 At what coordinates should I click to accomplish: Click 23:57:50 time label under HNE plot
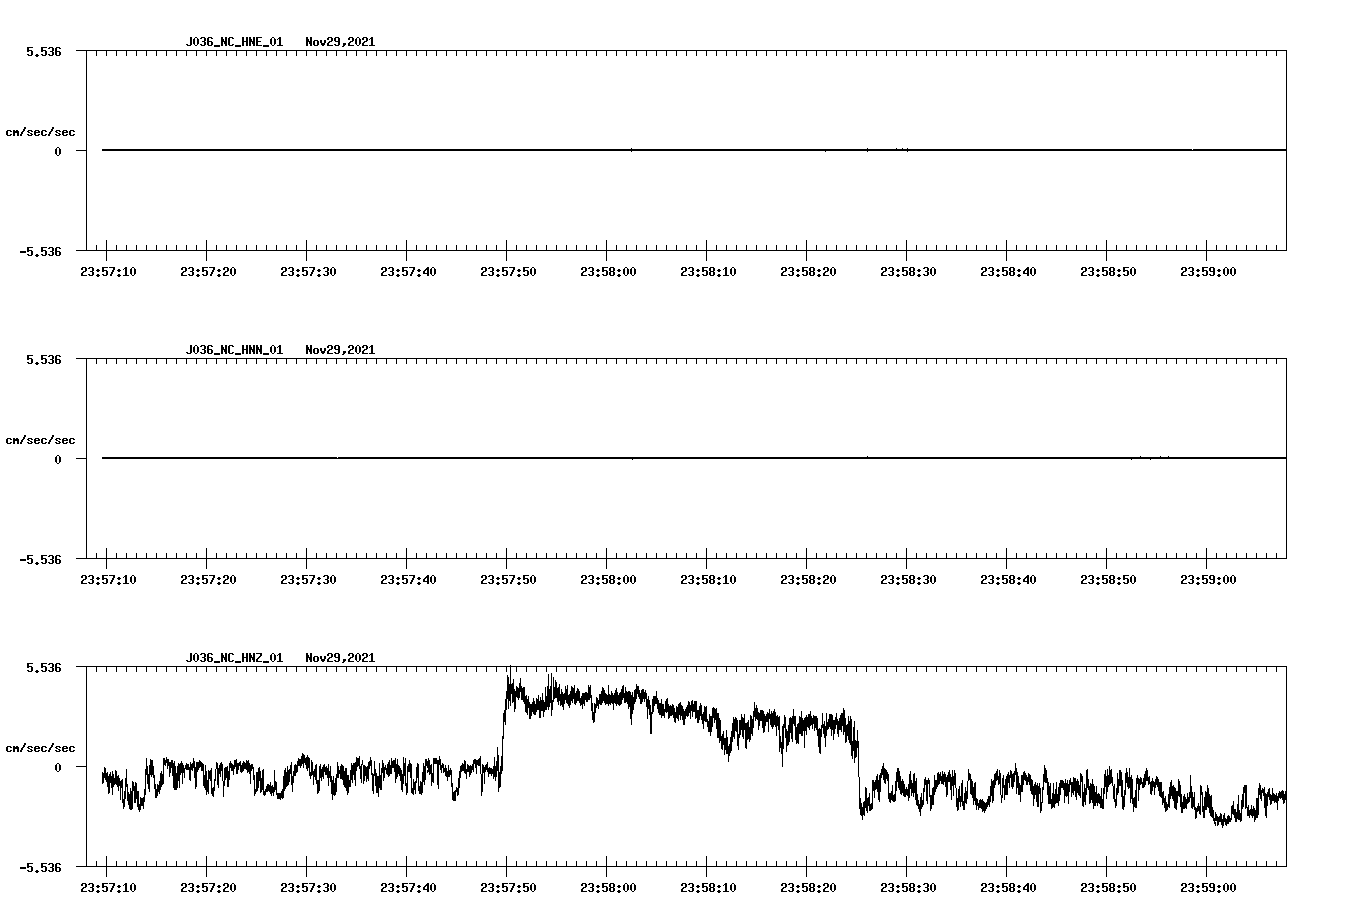pos(508,272)
